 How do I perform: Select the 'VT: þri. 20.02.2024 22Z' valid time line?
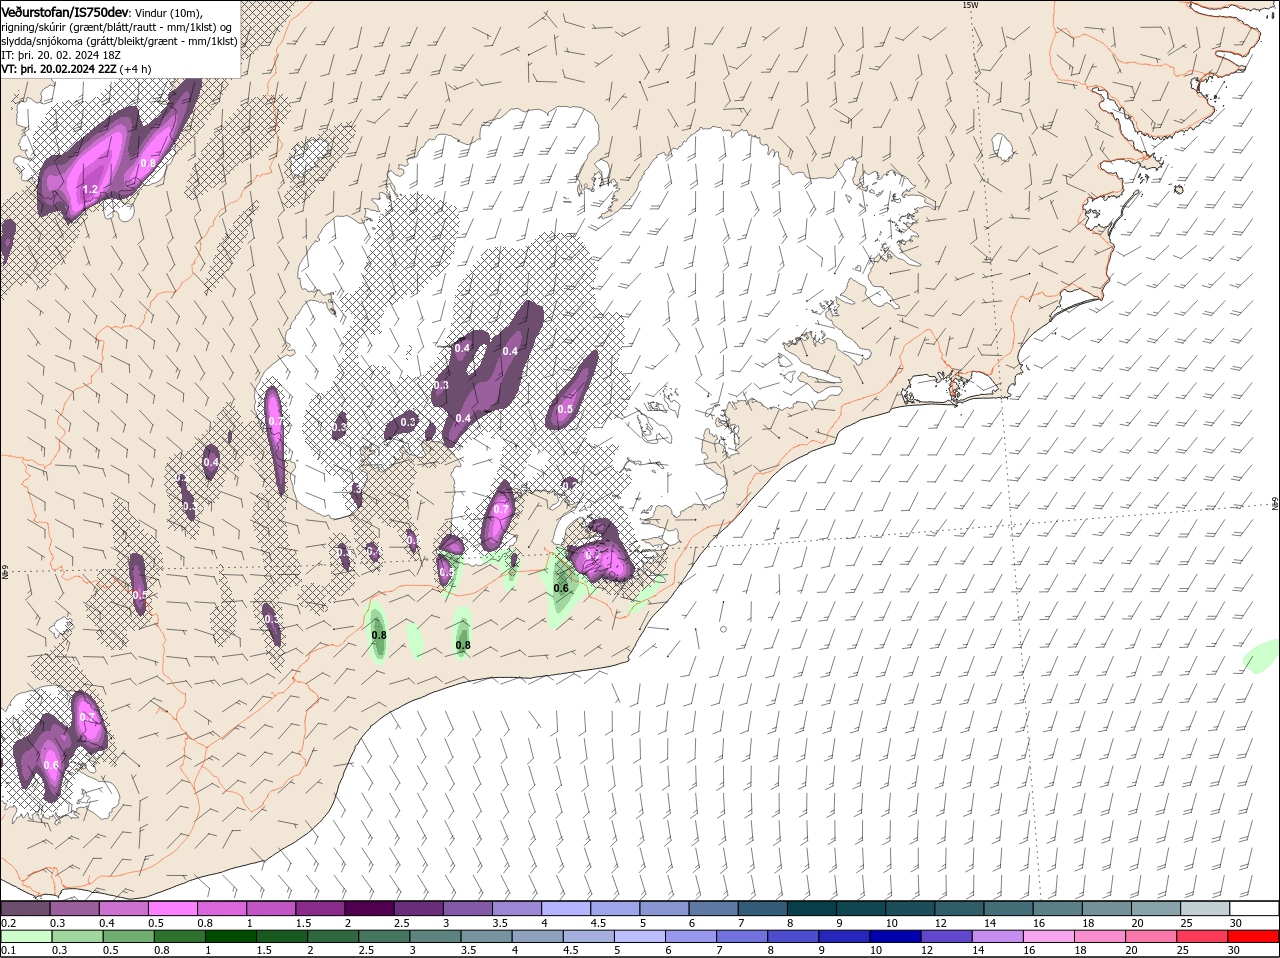click(x=76, y=69)
